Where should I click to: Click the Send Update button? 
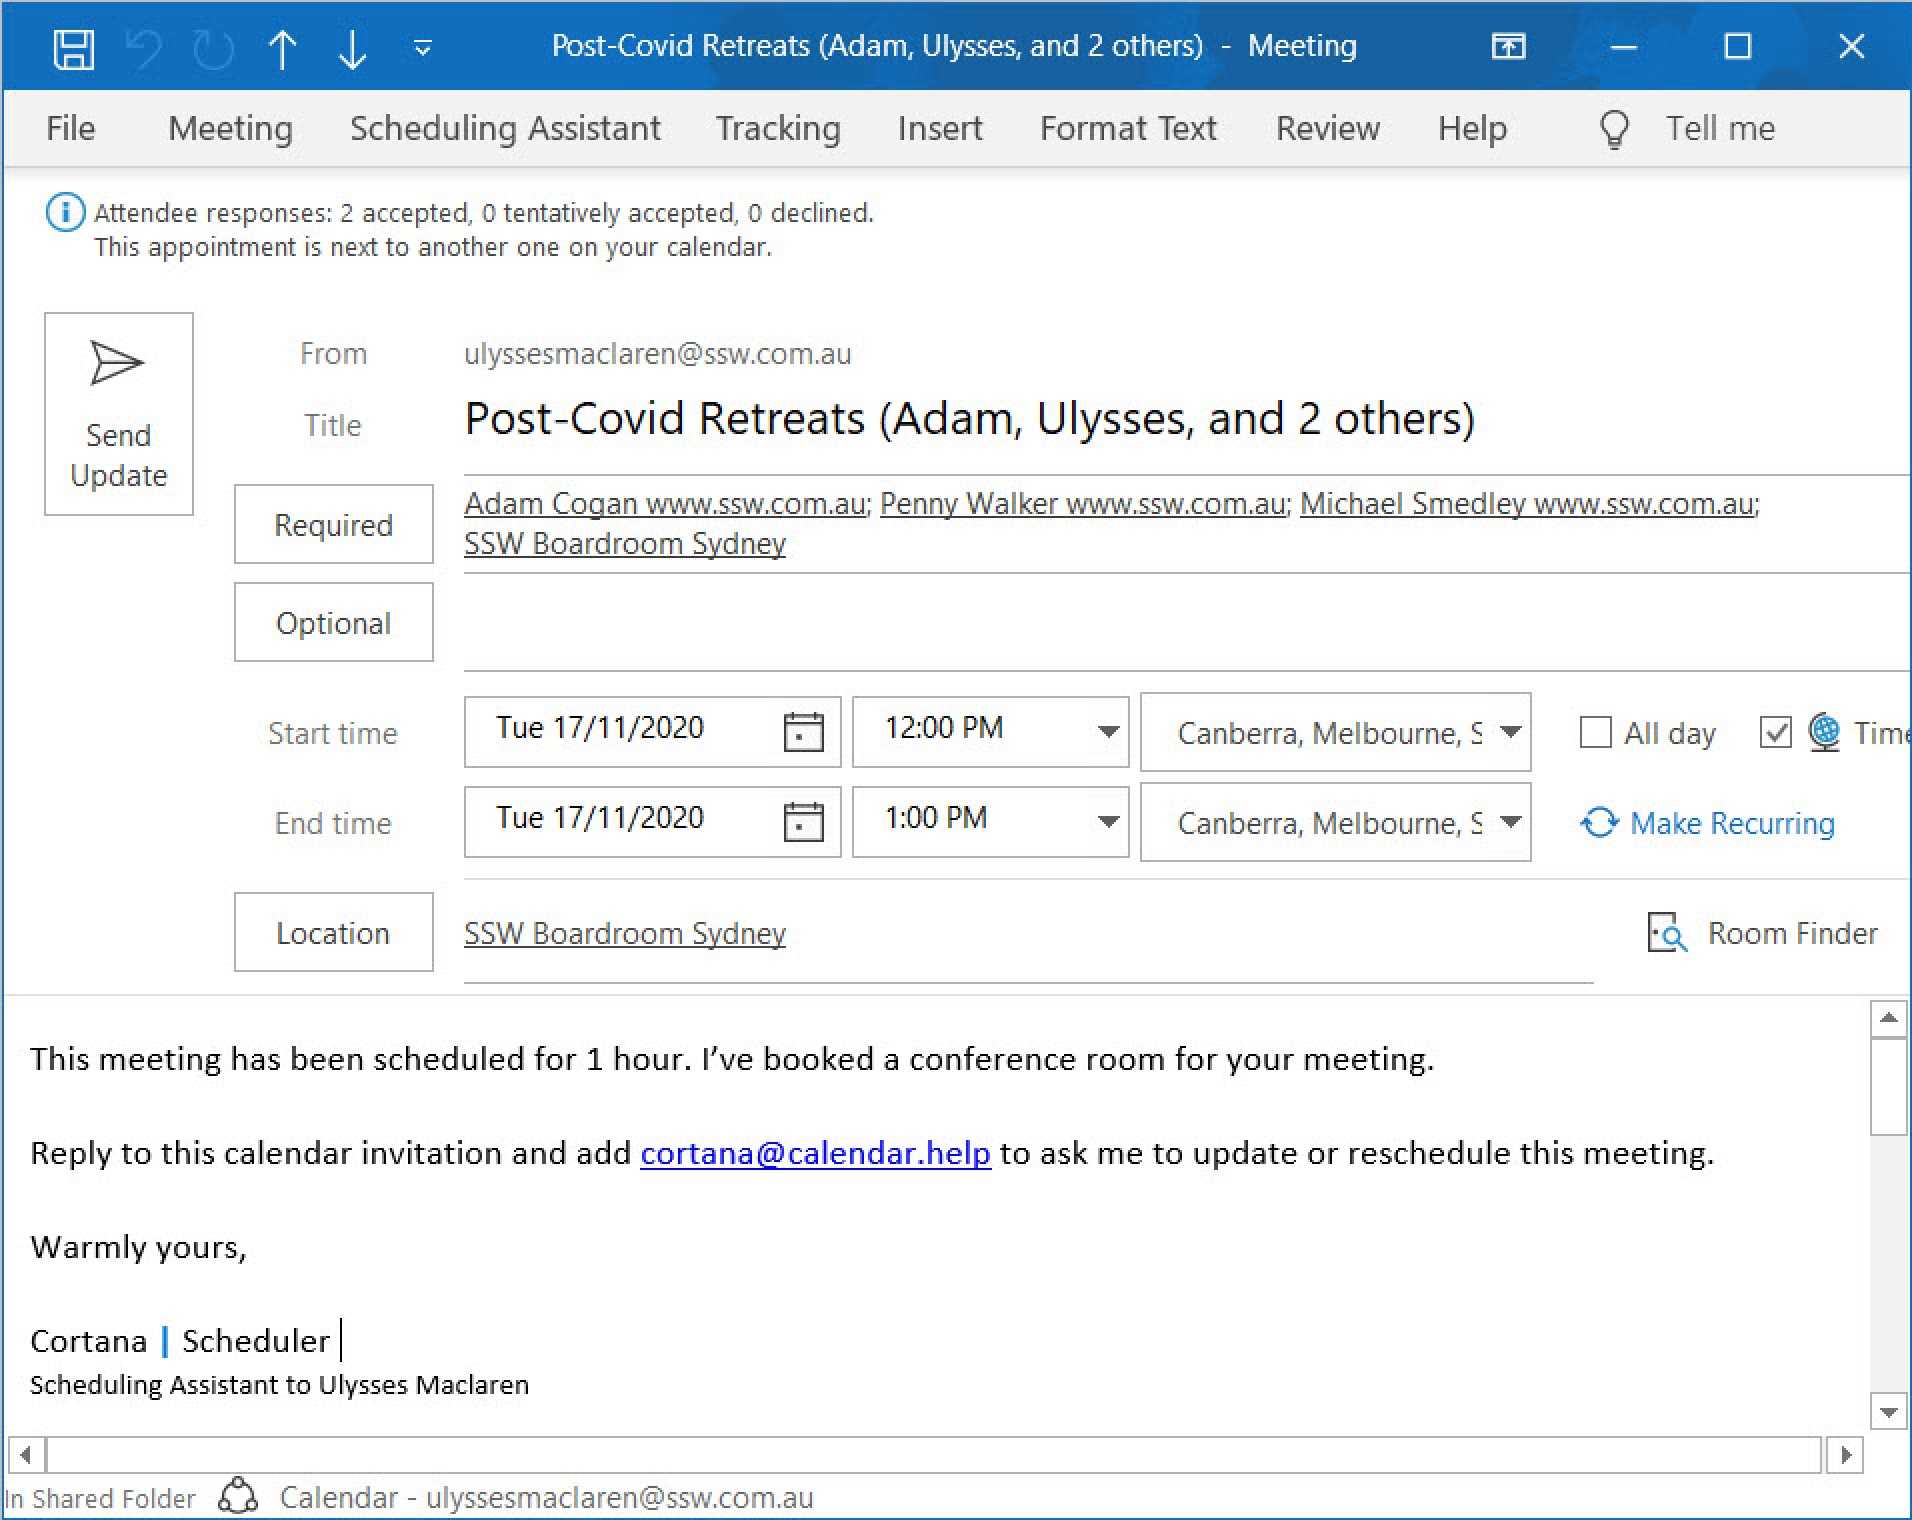click(118, 414)
